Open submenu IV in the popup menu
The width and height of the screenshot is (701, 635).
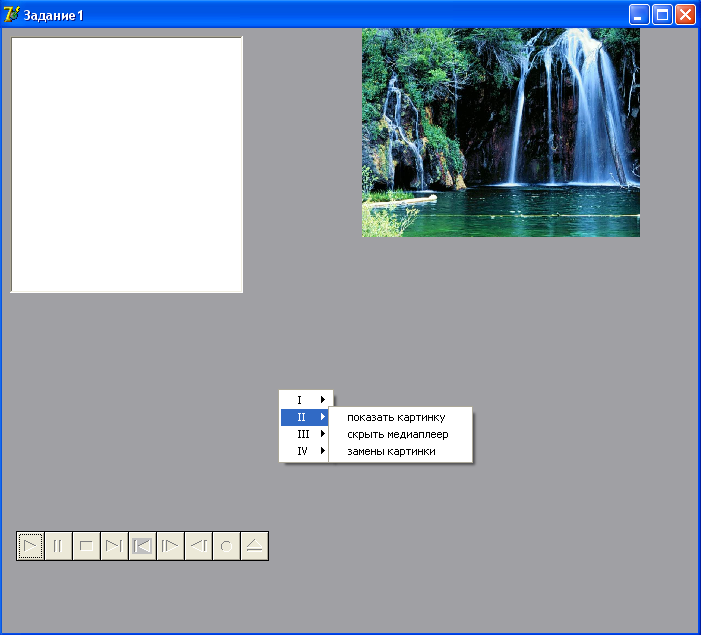305,451
